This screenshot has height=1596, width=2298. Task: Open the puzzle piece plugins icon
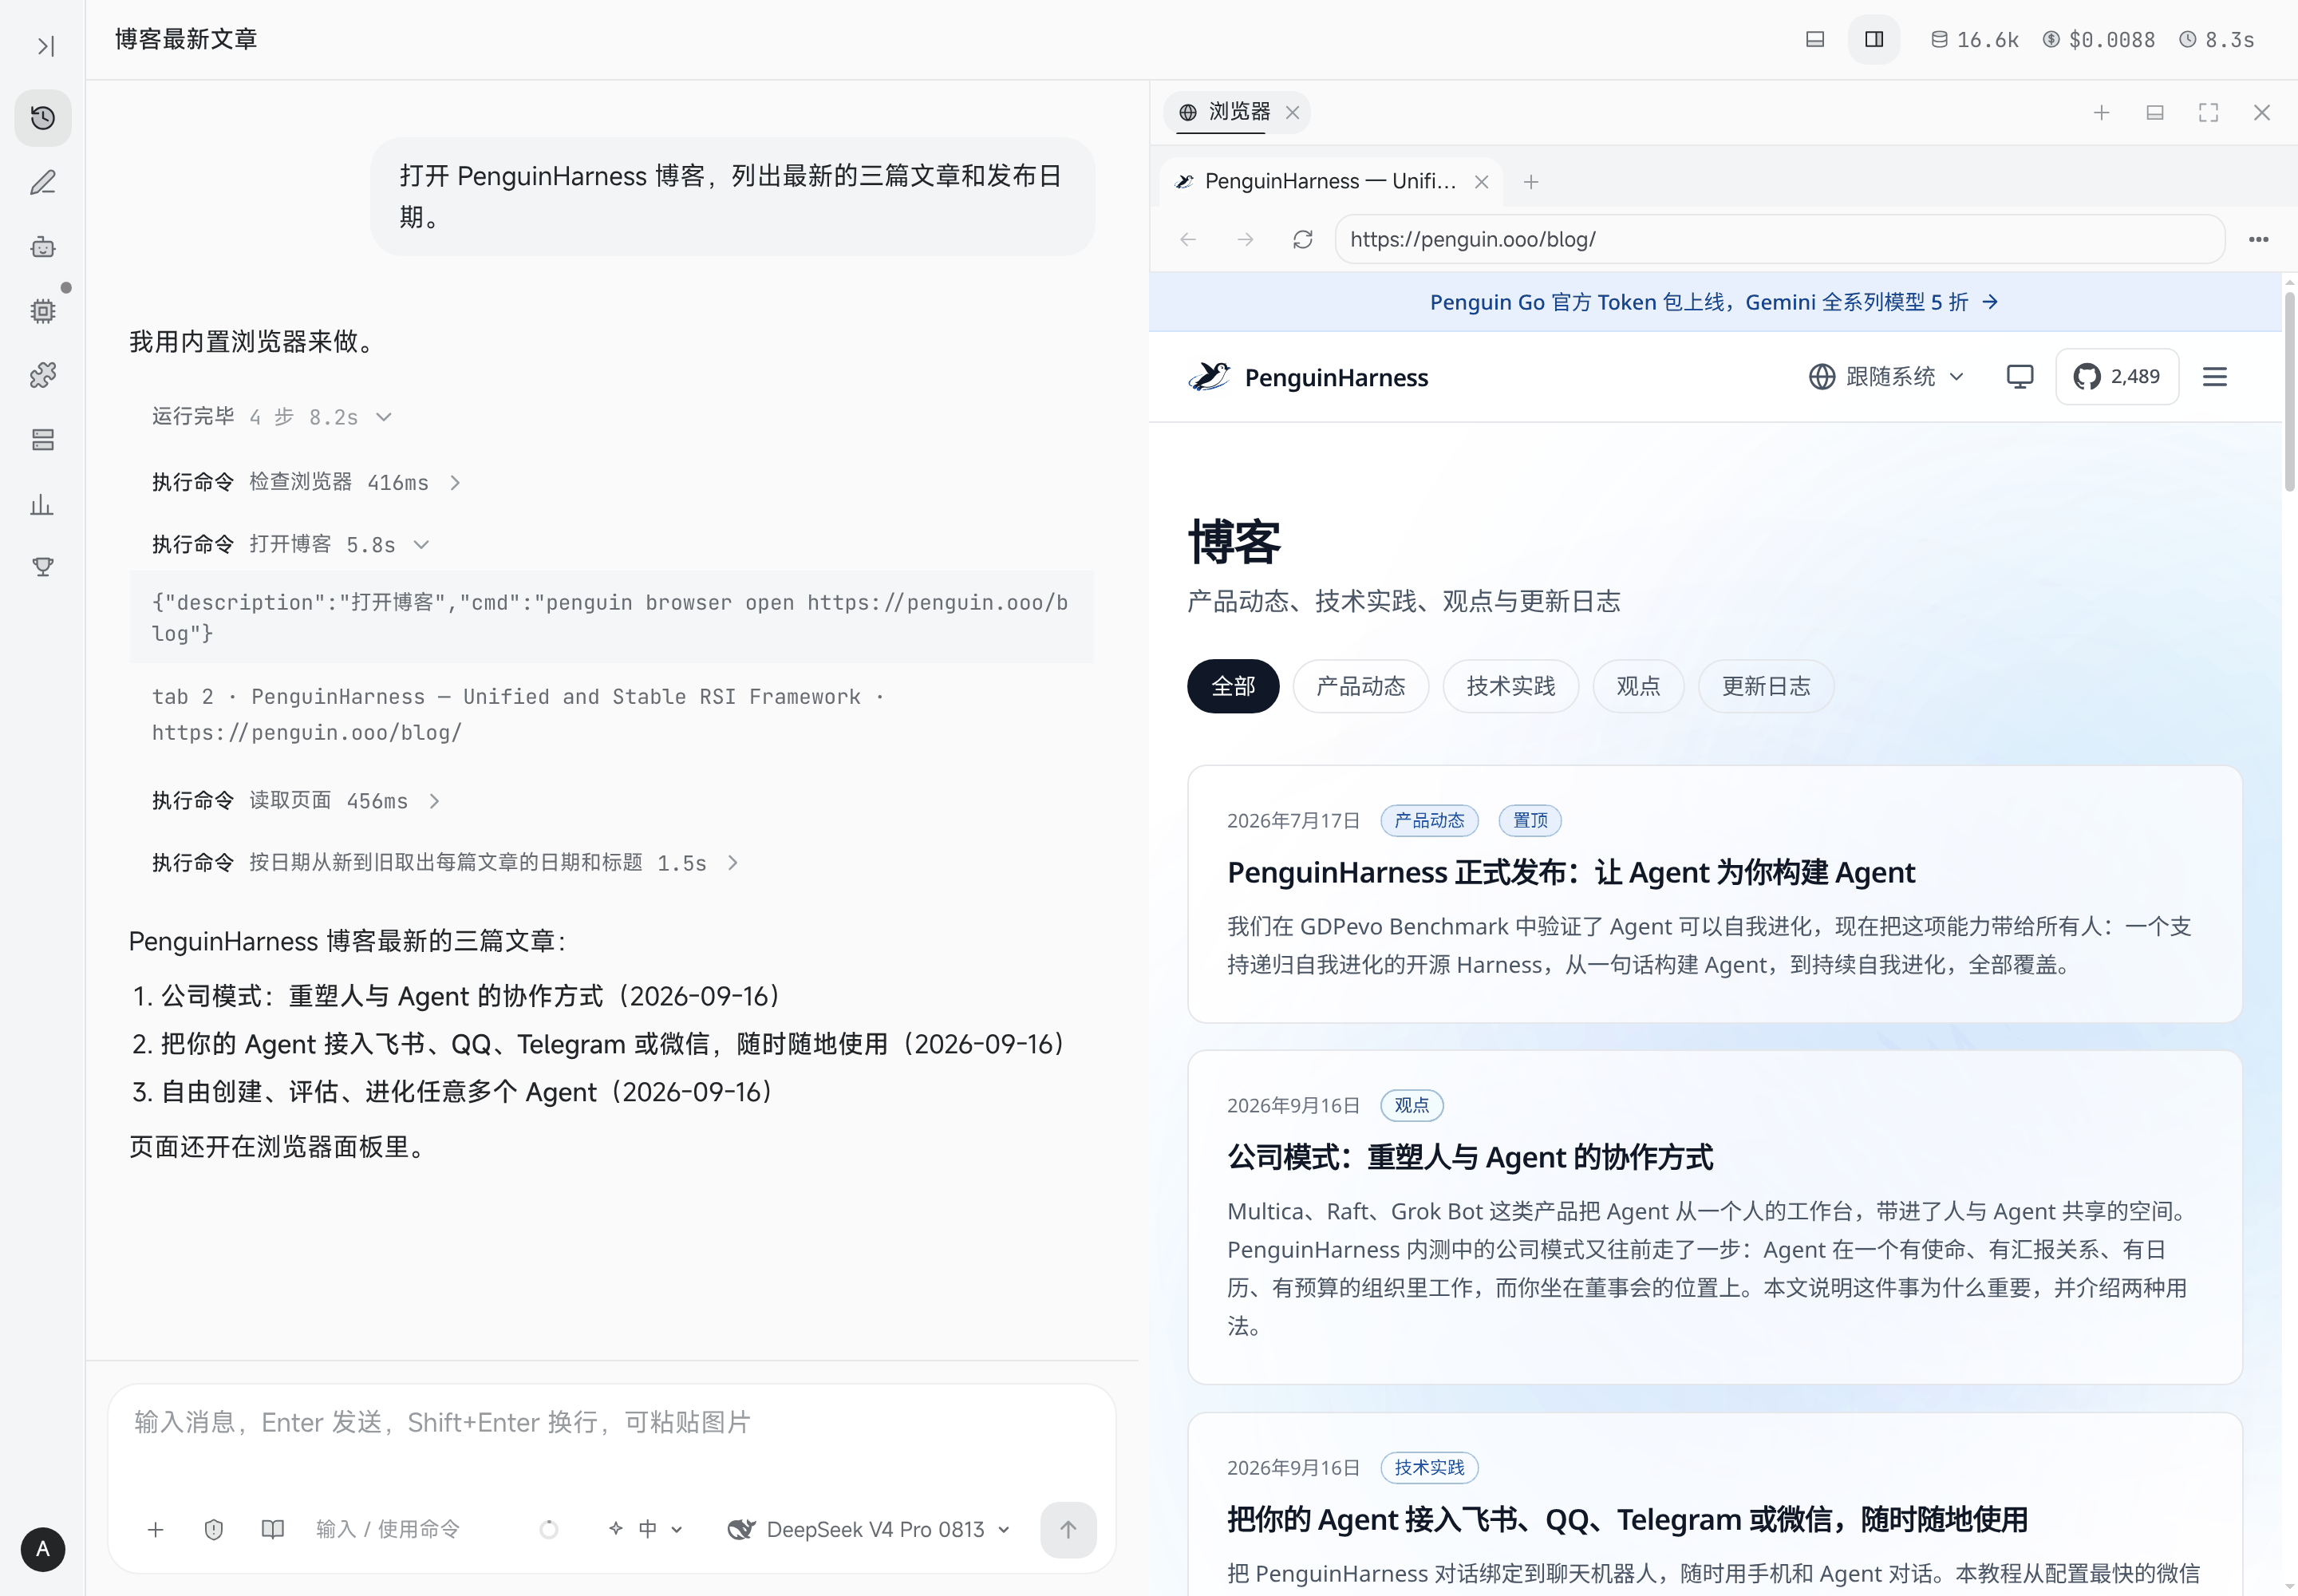coord(43,375)
